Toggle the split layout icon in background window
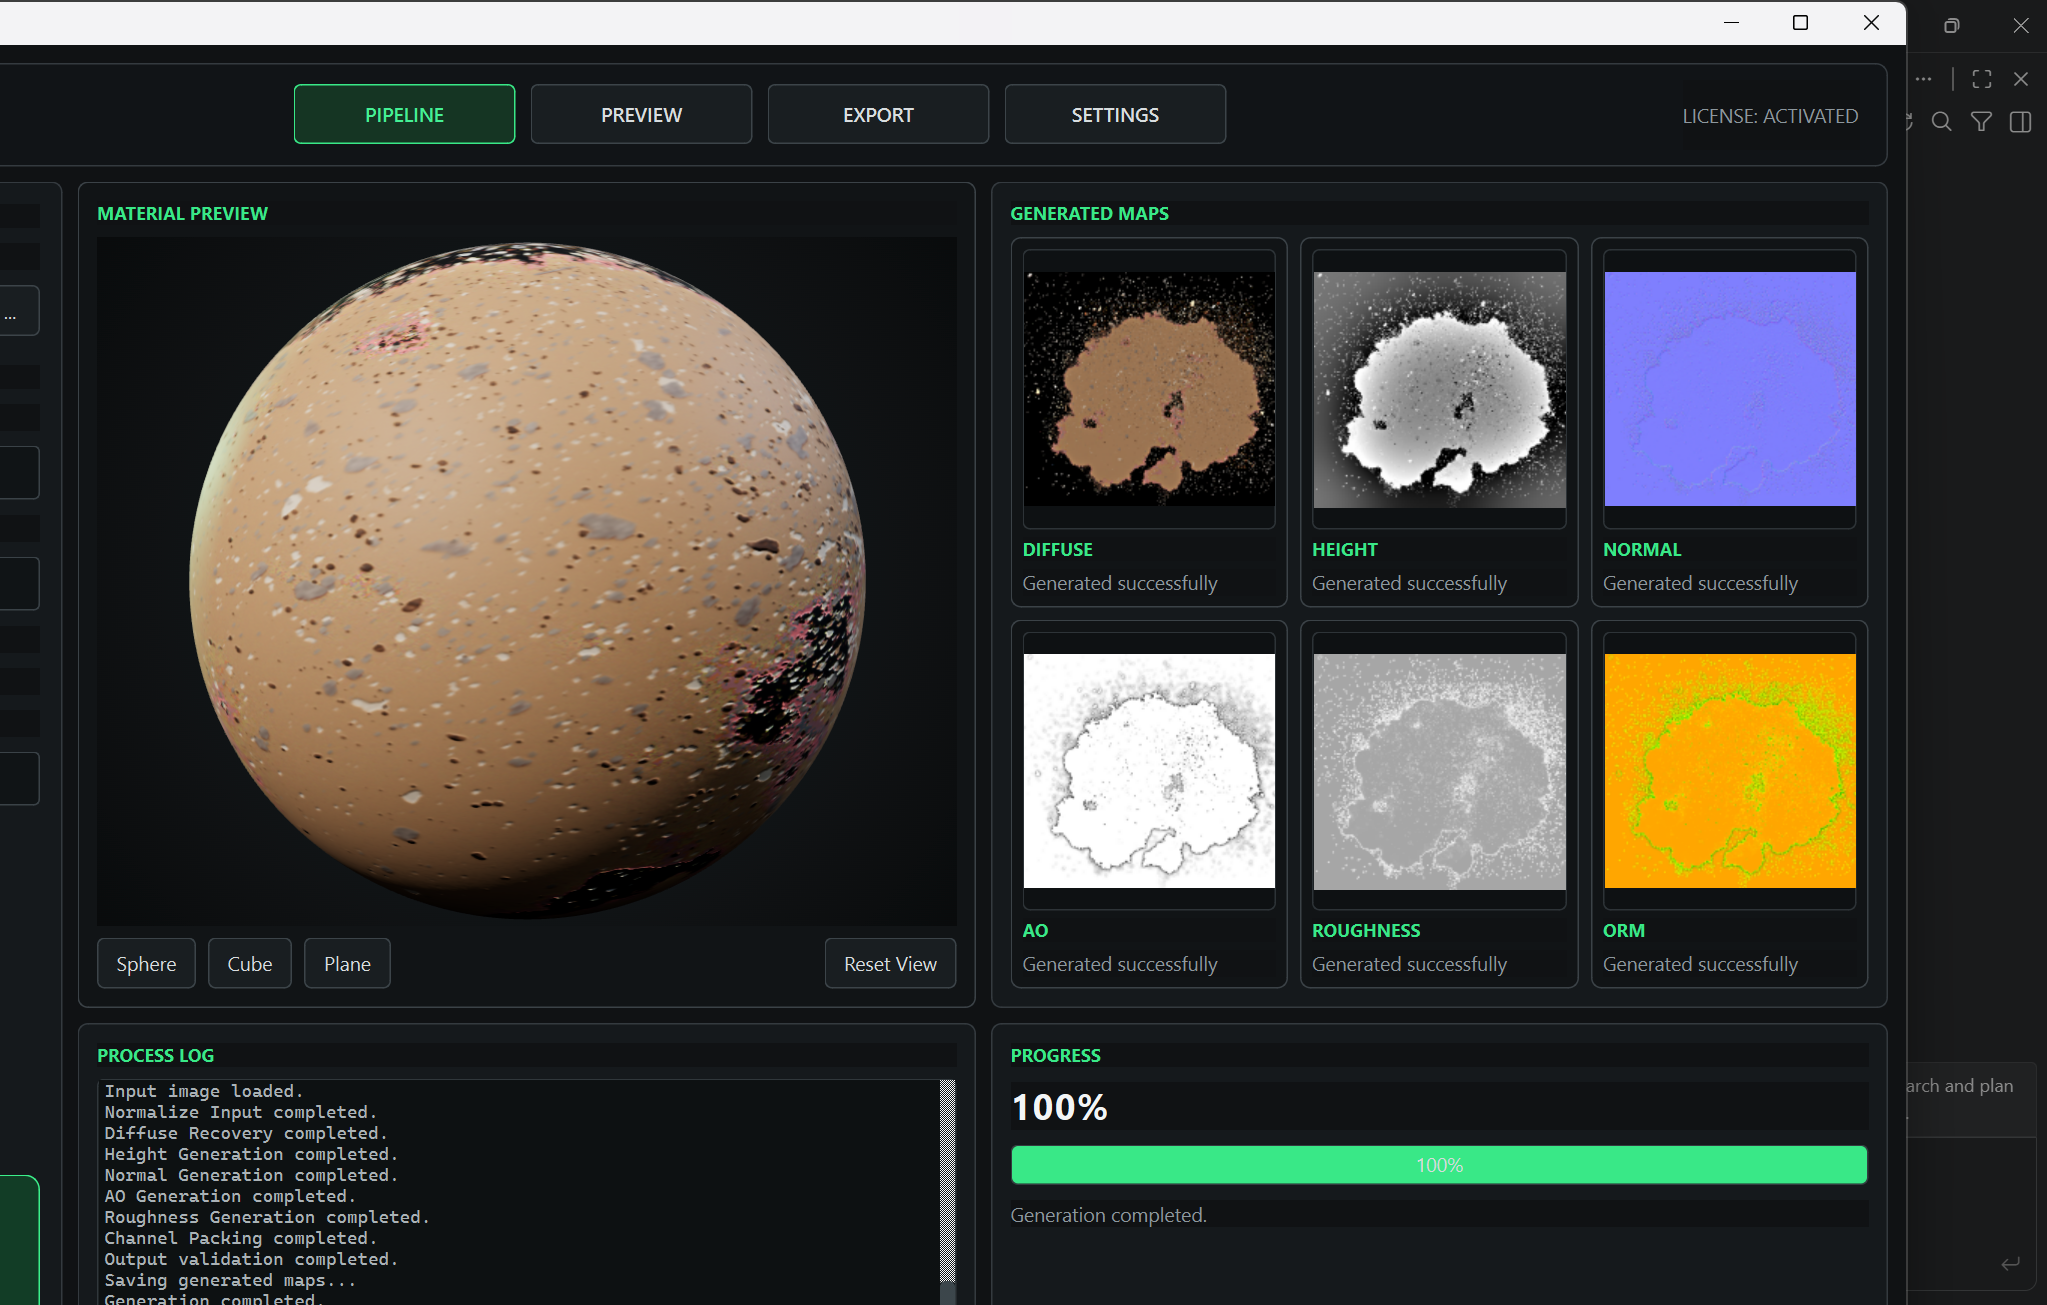Screen dimensions: 2047x1305 coord(2021,122)
